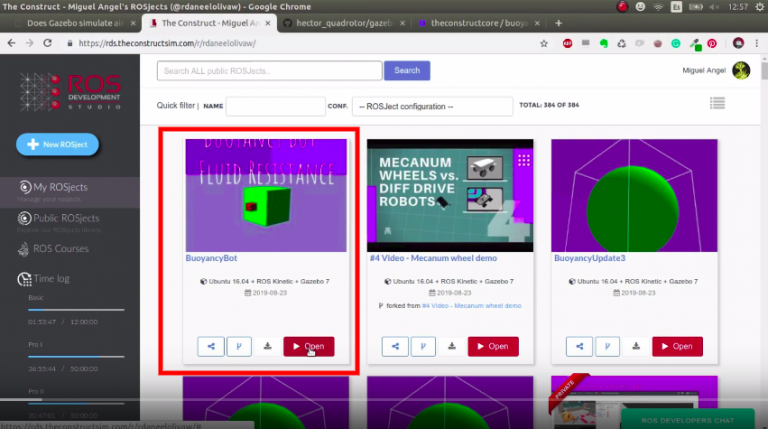Switch to theconstructcore buoyancy tab
The height and width of the screenshot is (429, 768).
point(479,23)
